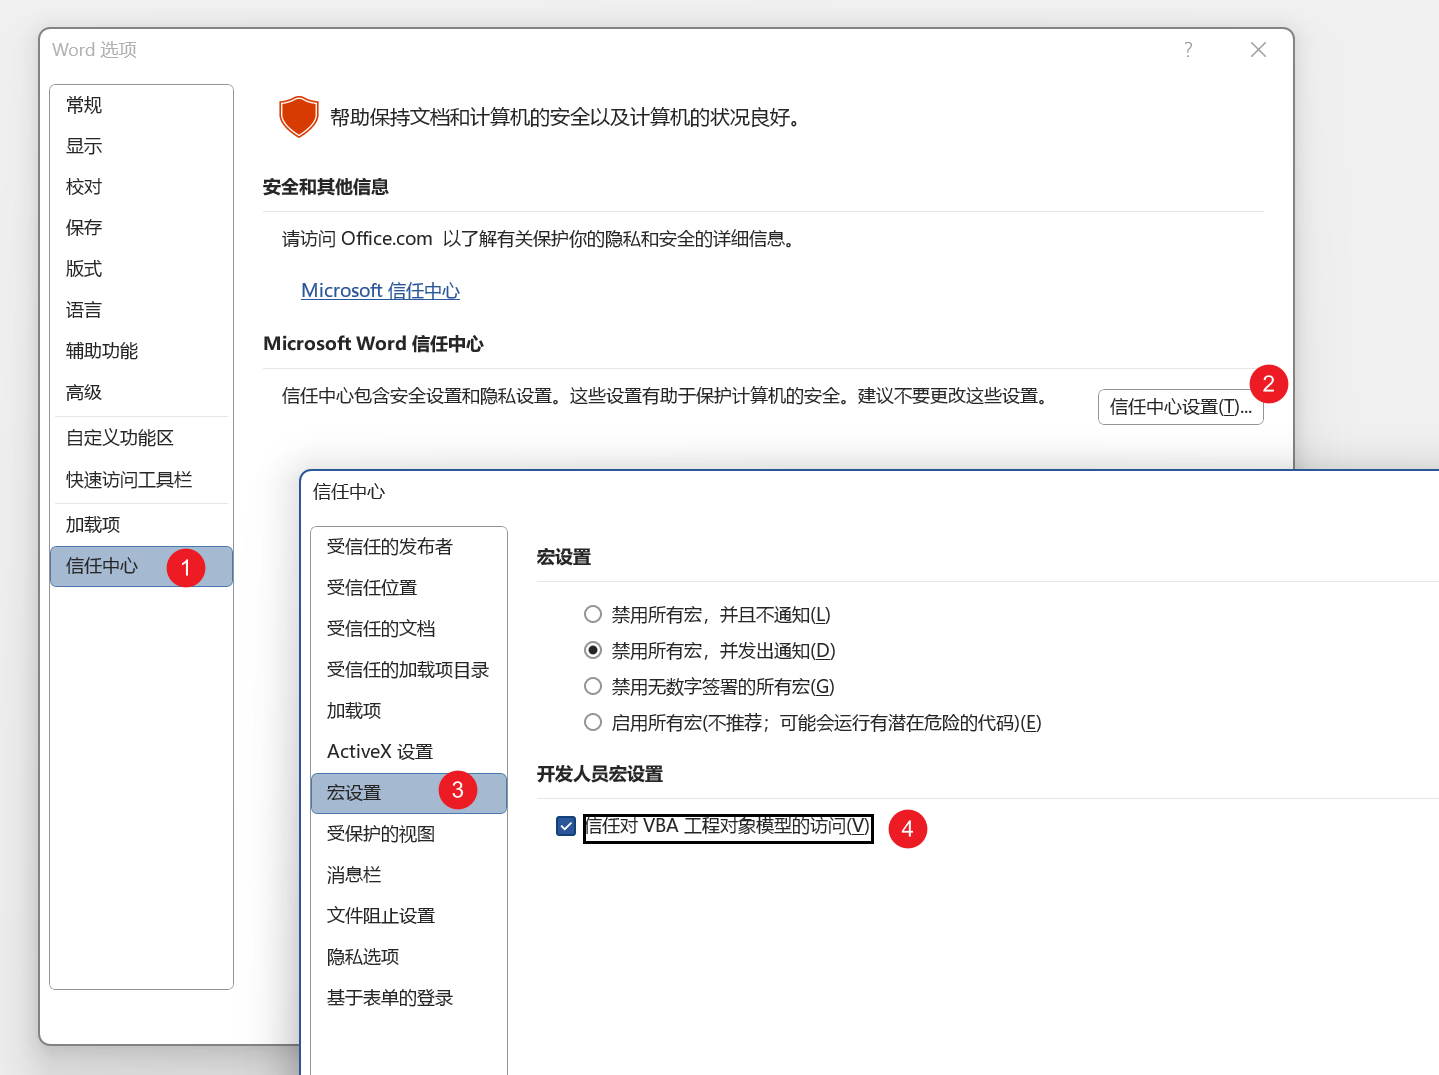Open the Microsoft 信任中心 link
This screenshot has height=1075, width=1439.
380,291
